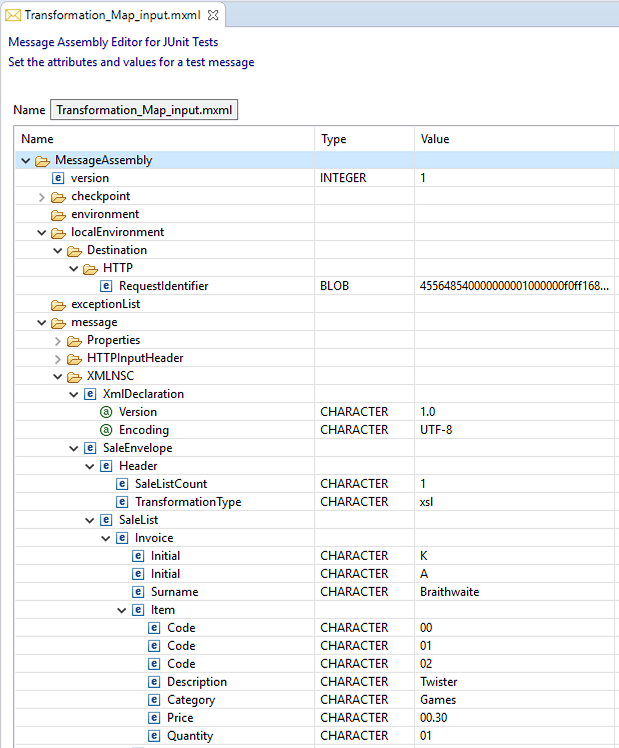Collapse the Item element
Screen dimensions: 619x748
[x=122, y=611]
